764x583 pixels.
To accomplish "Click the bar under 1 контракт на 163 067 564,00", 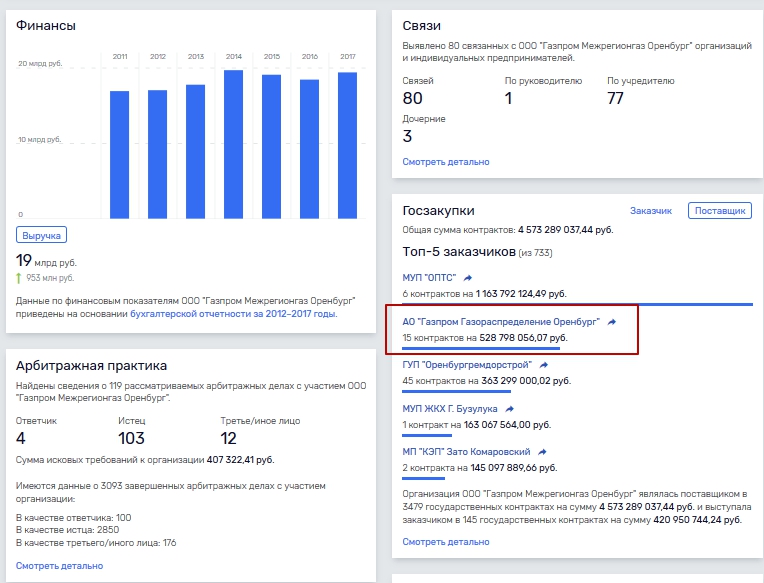I will click(x=427, y=435).
